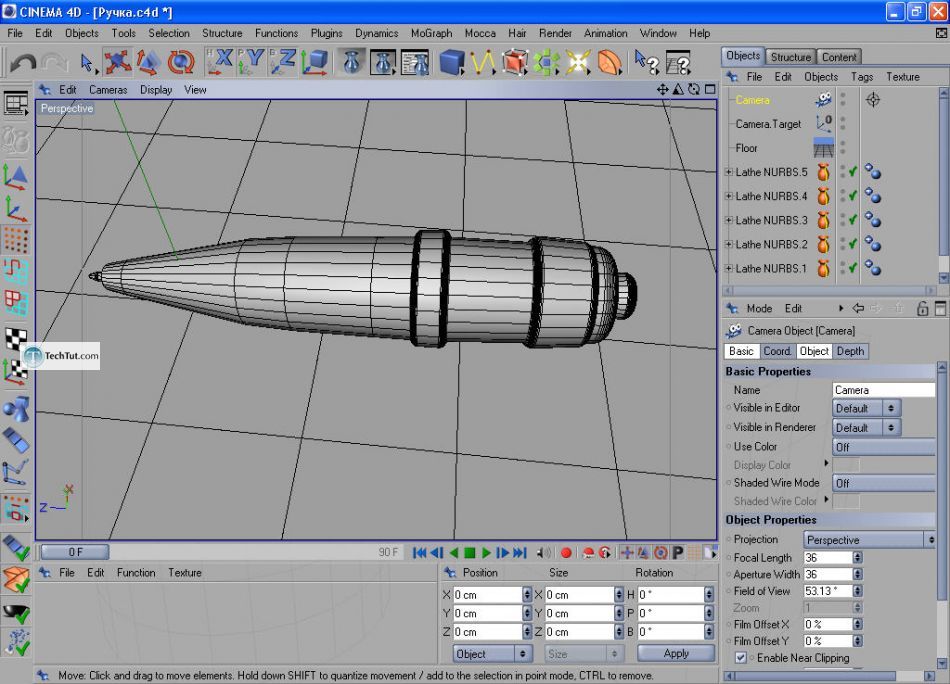The image size is (950, 684).
Task: Play the animation forward
Action: tap(486, 553)
